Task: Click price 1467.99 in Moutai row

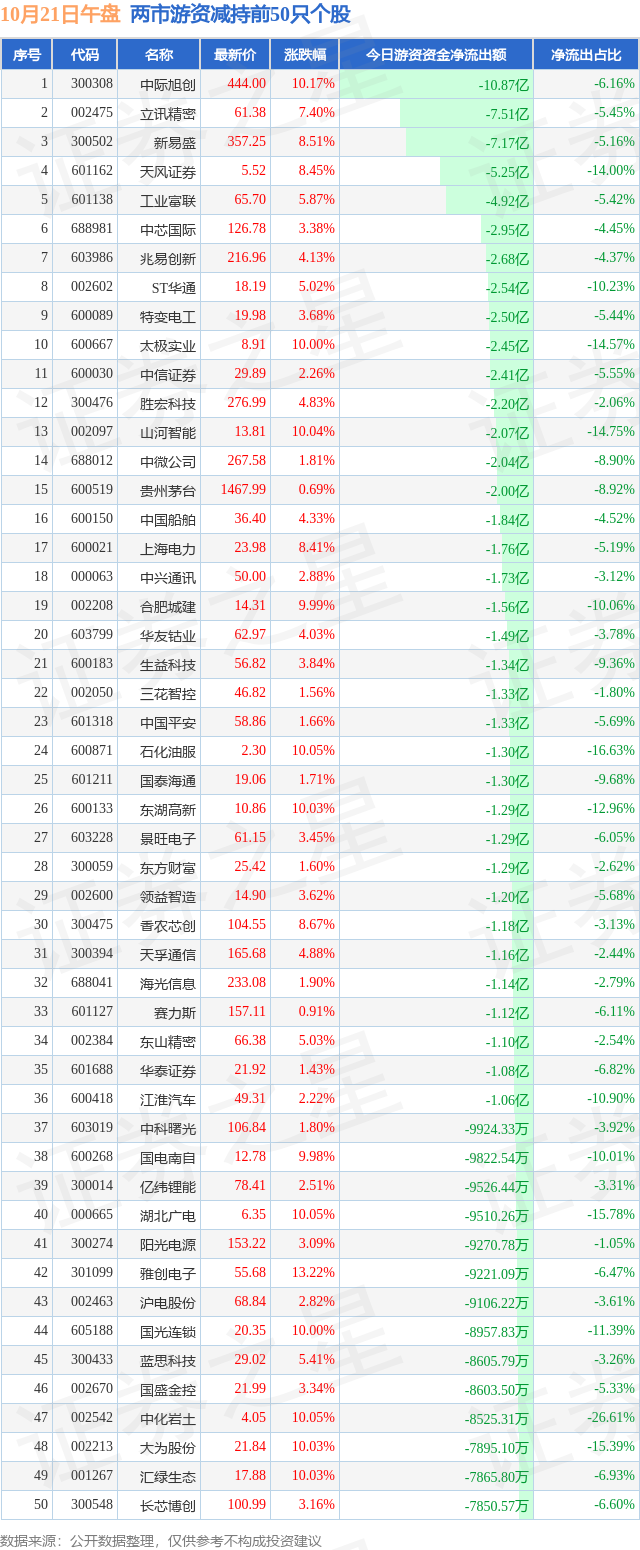Action: tap(244, 490)
